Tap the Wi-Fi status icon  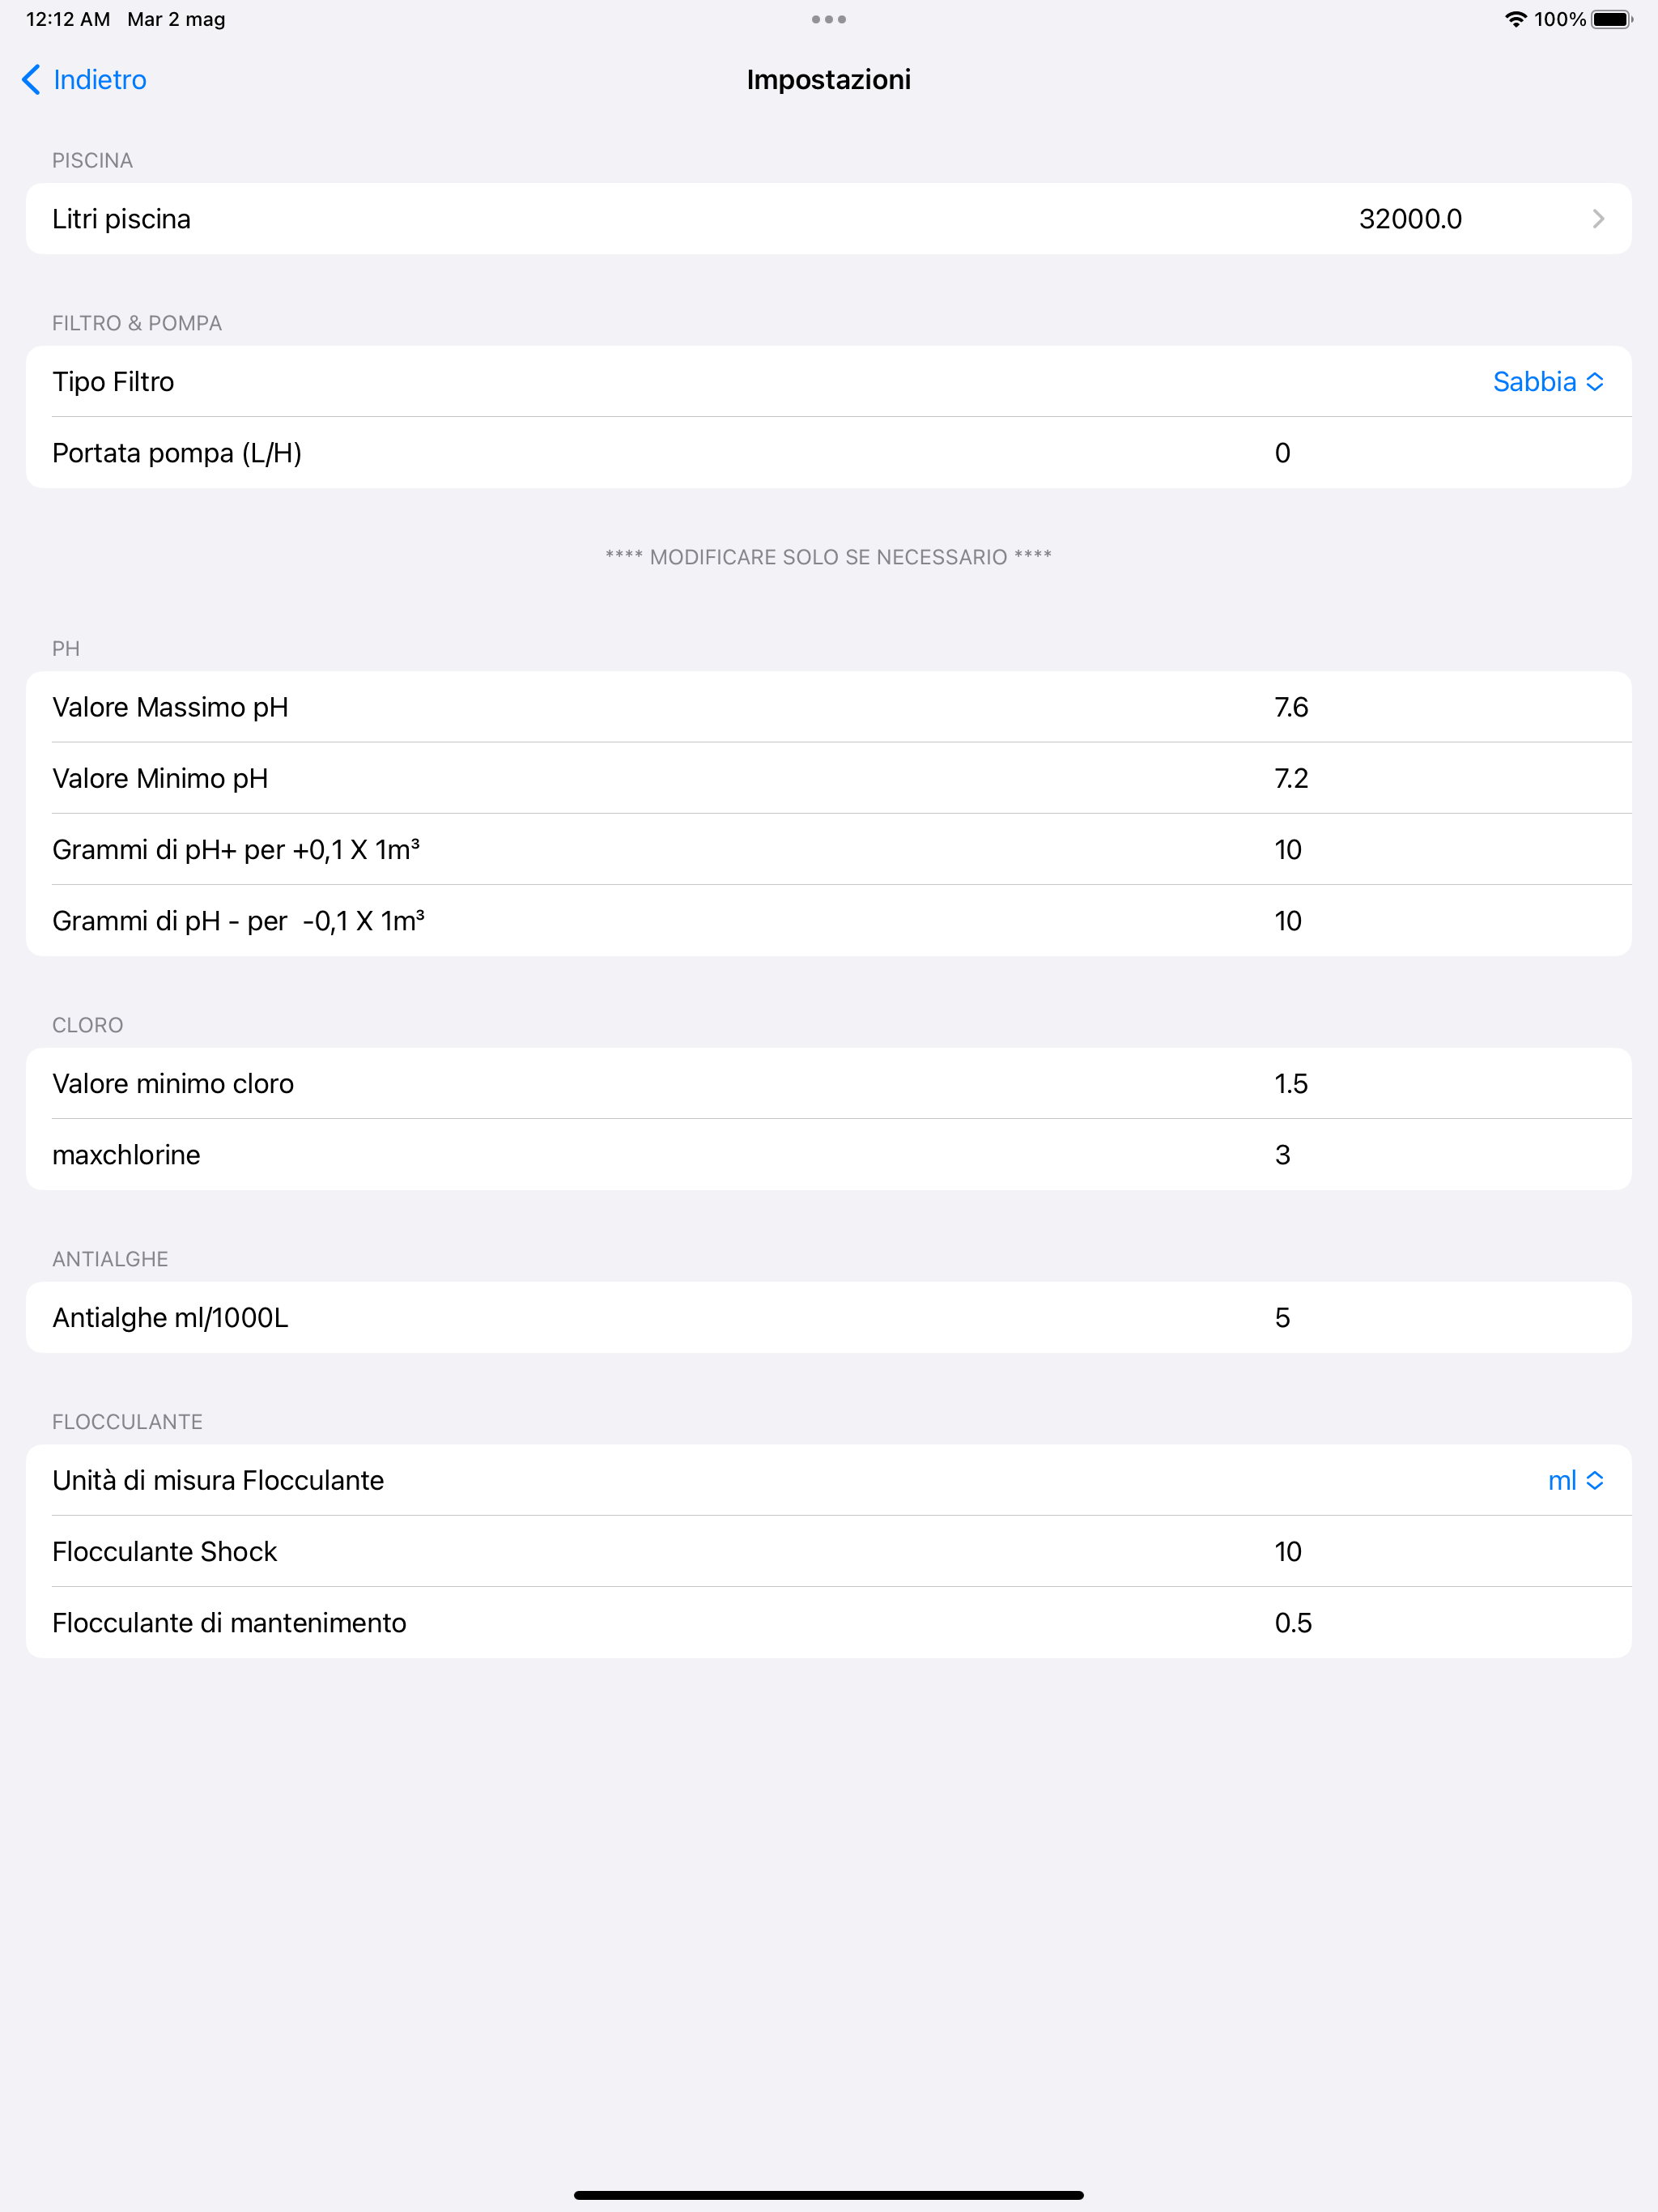1515,19
